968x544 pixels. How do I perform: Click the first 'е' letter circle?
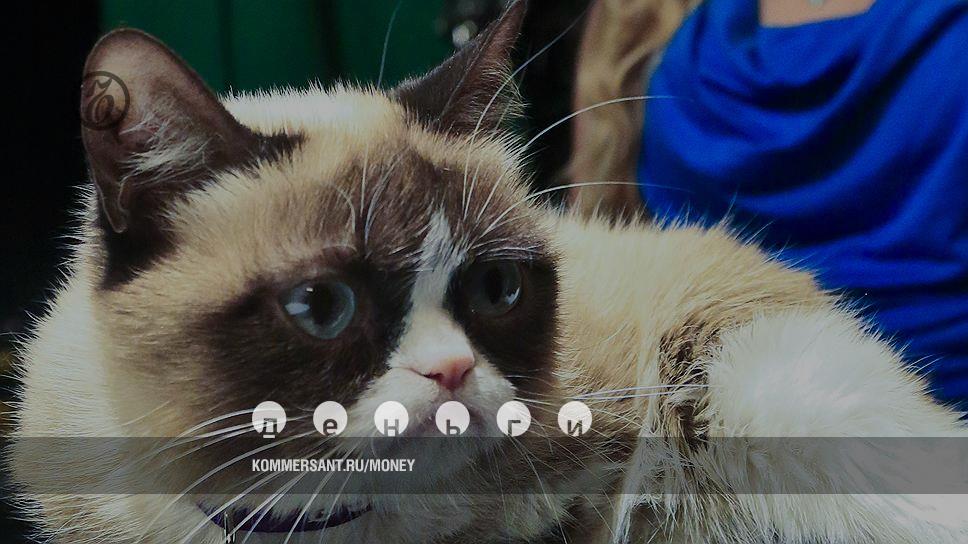330,419
